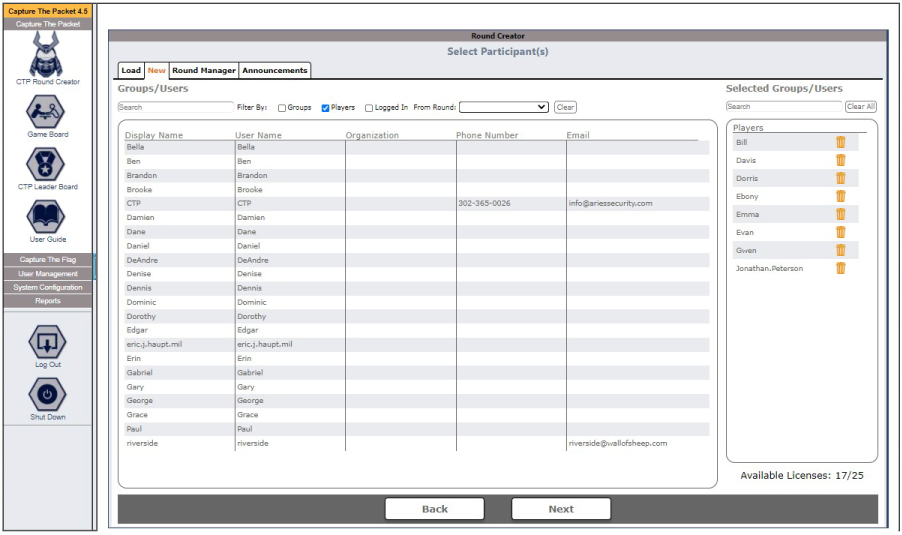The image size is (902, 535).
Task: Switch to the Announcements tab
Action: 274,70
